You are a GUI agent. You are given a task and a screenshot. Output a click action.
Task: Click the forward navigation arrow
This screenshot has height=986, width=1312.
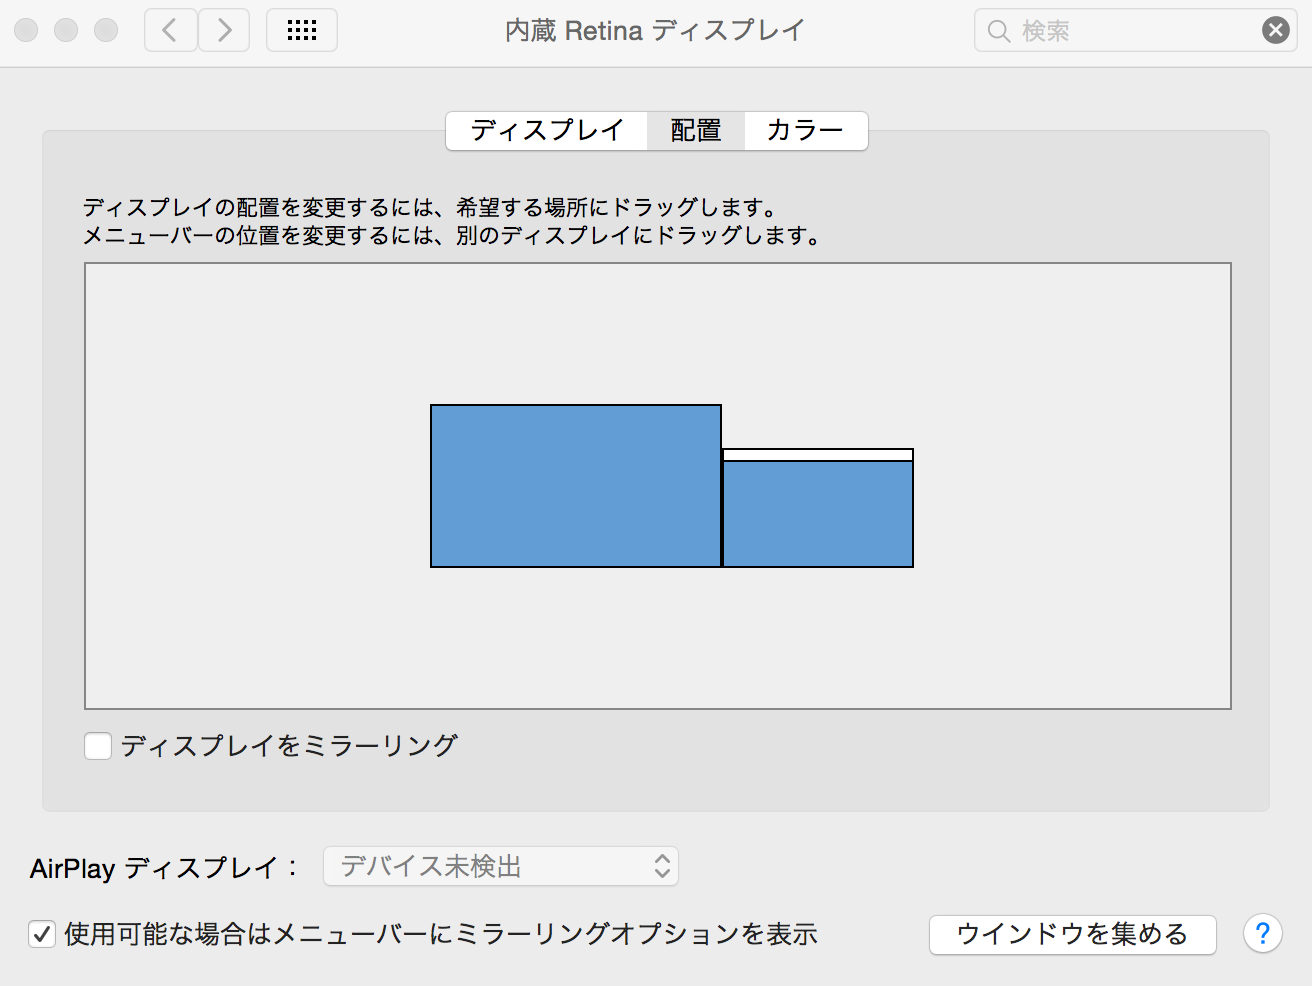tap(224, 31)
